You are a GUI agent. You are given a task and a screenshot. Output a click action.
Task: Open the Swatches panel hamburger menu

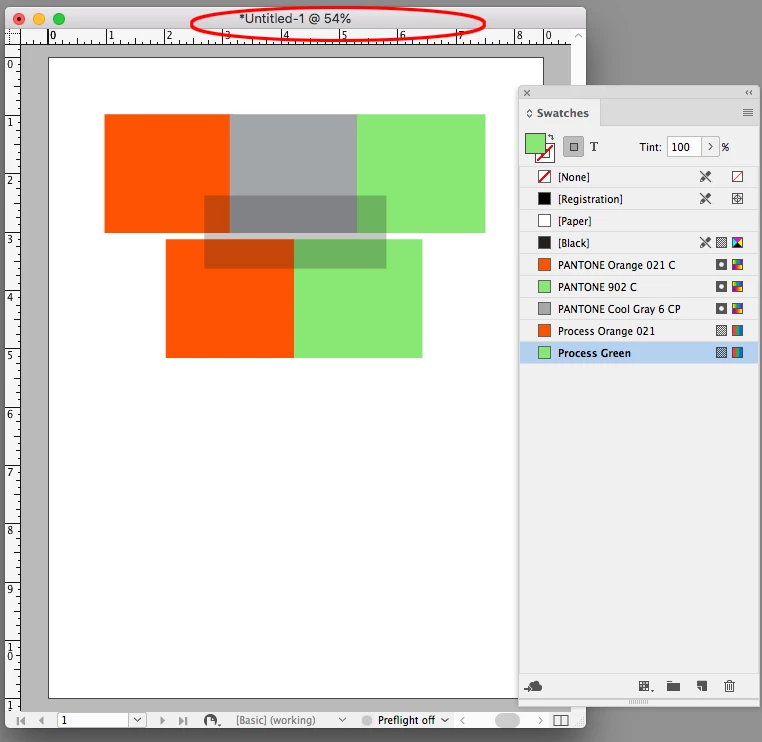748,113
